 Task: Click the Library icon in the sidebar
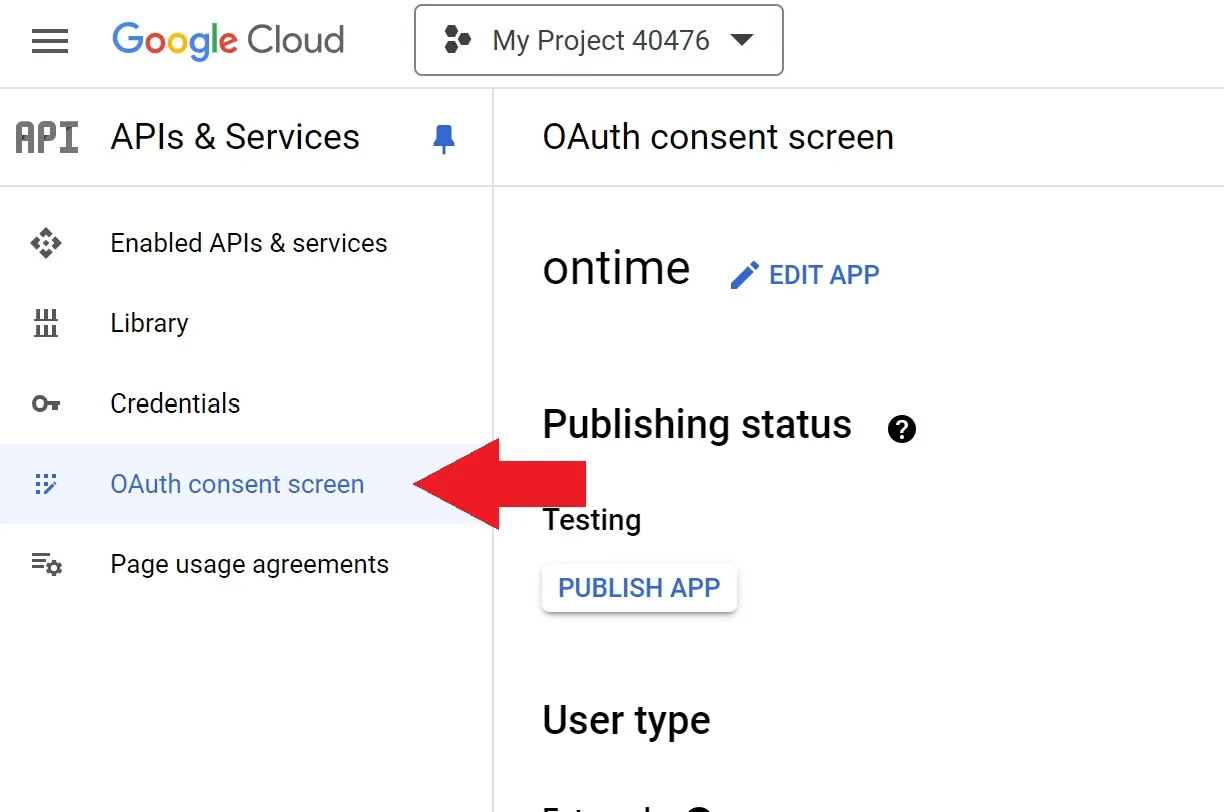click(x=46, y=323)
